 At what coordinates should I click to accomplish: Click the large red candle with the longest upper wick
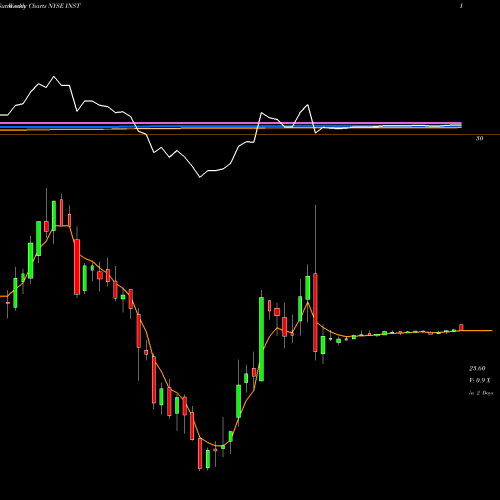315,312
